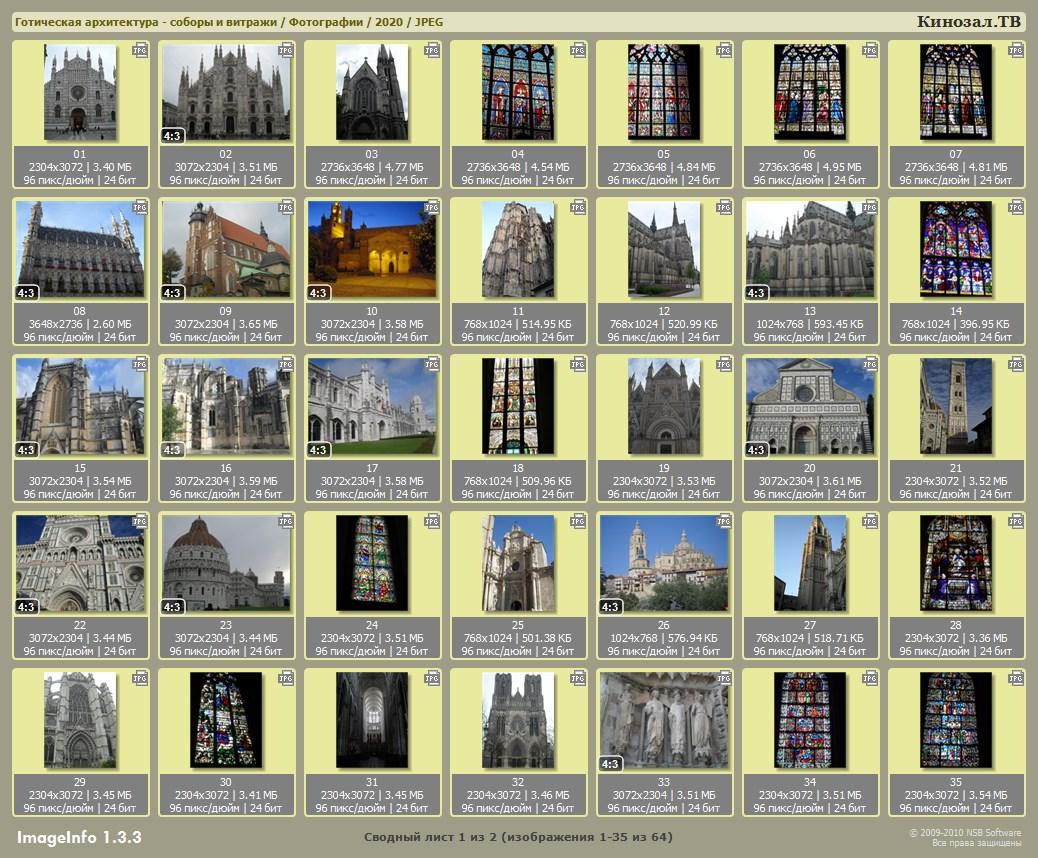Click the NSB Software copyright text
Viewport: 1038px width, 858px height.
click(x=964, y=837)
